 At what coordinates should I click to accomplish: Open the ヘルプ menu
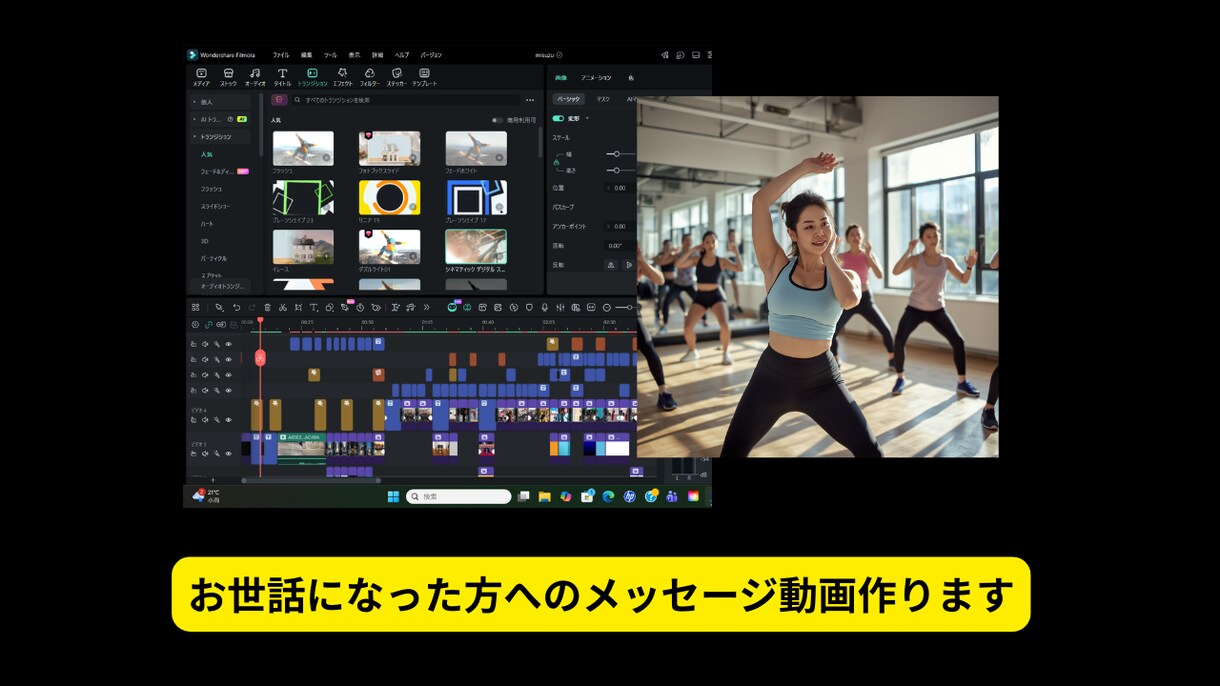tap(402, 55)
